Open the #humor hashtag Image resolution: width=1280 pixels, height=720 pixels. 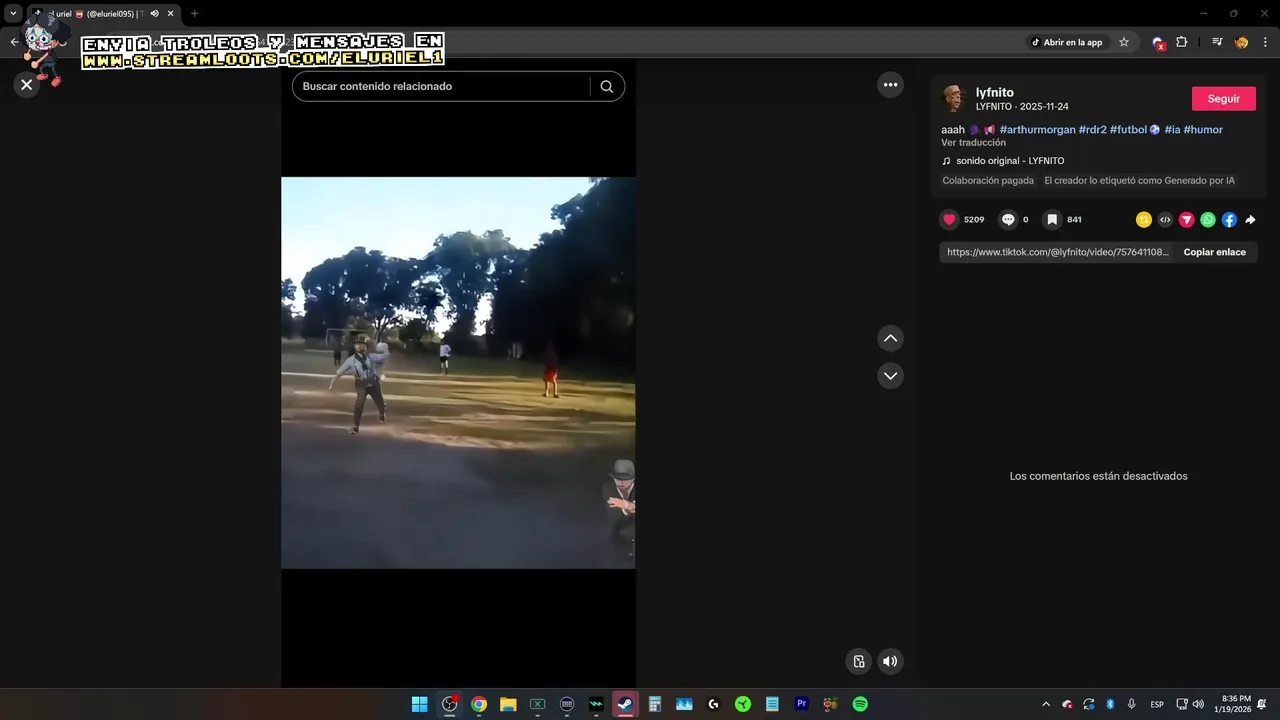click(x=1203, y=130)
